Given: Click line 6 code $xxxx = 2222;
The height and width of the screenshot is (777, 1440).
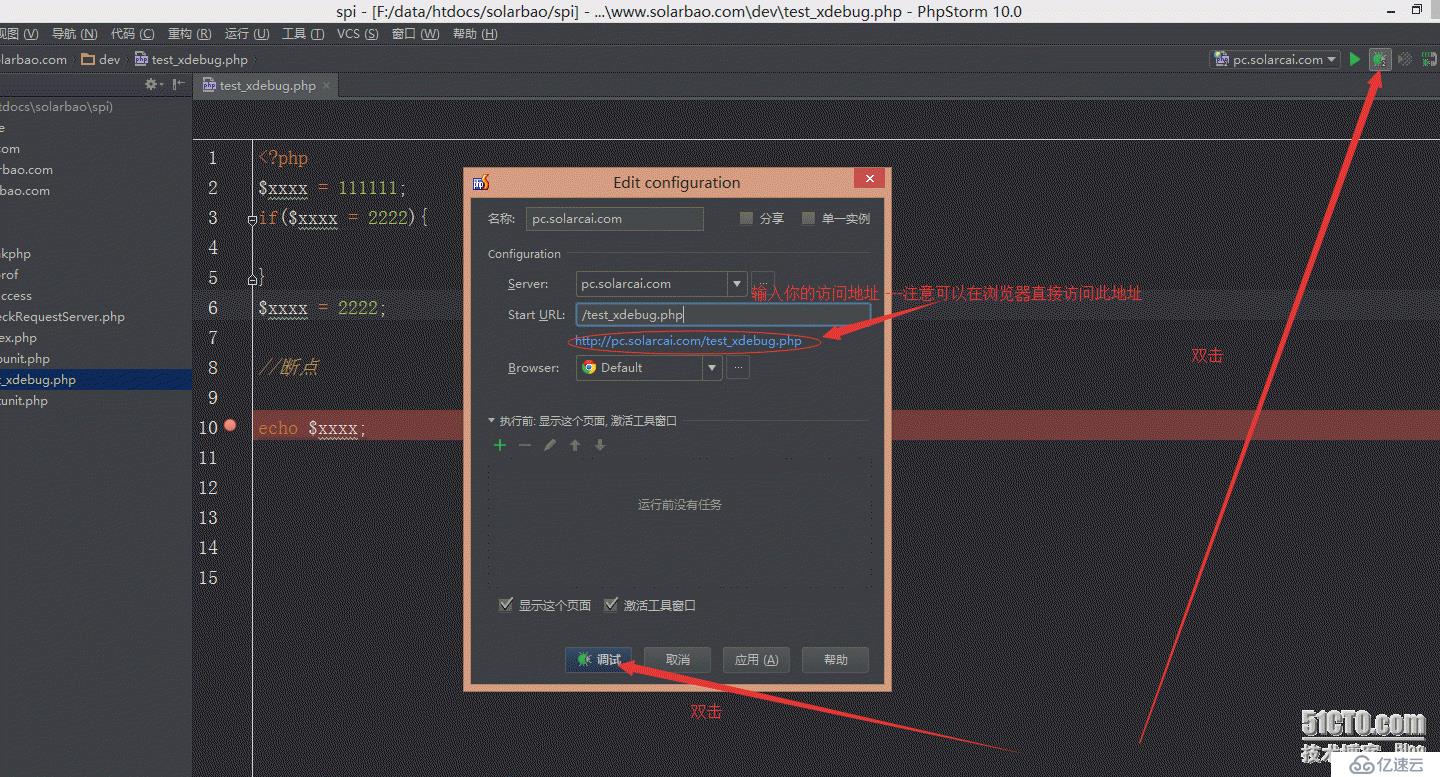Looking at the screenshot, I should tap(321, 308).
